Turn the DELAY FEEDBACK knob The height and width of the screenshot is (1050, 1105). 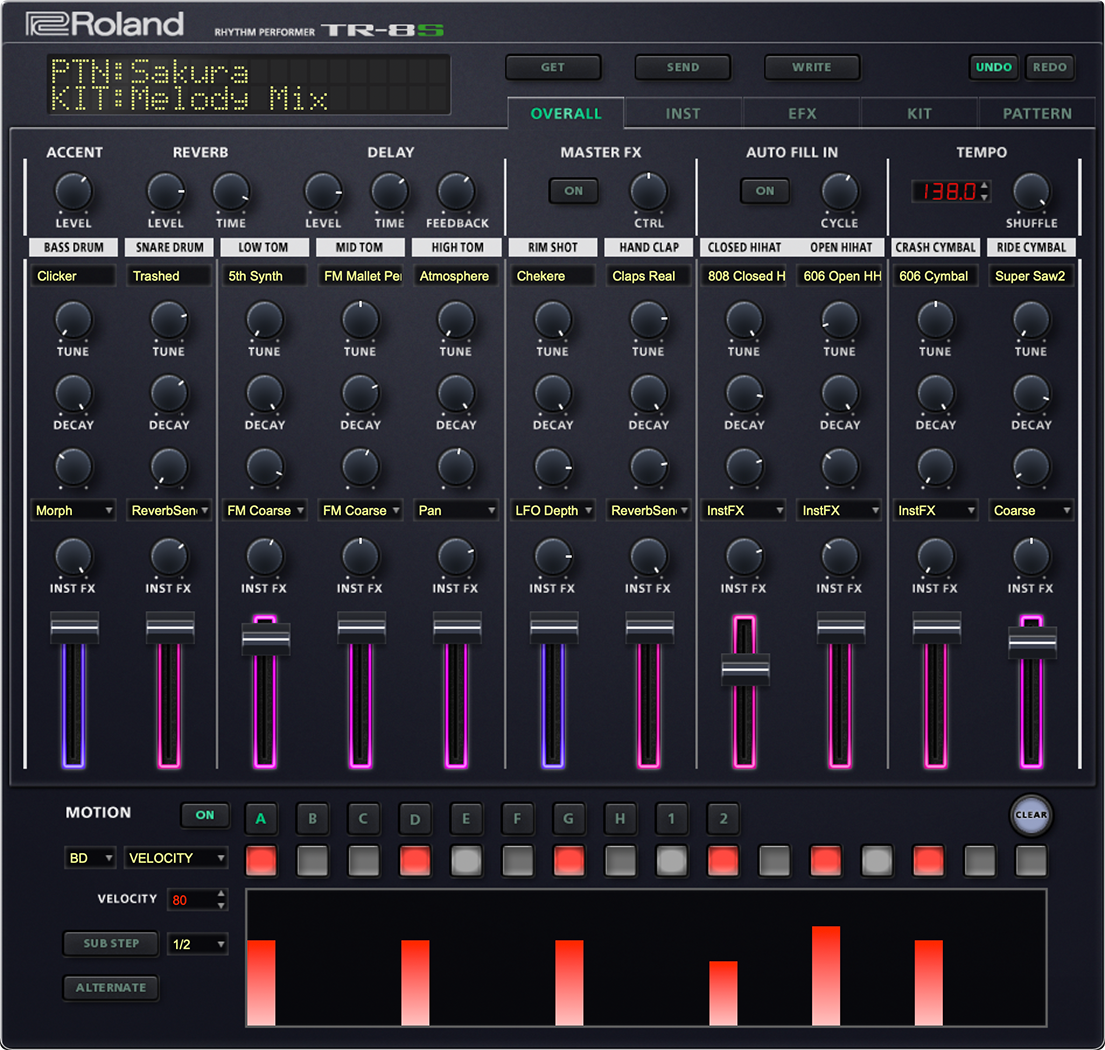(456, 189)
